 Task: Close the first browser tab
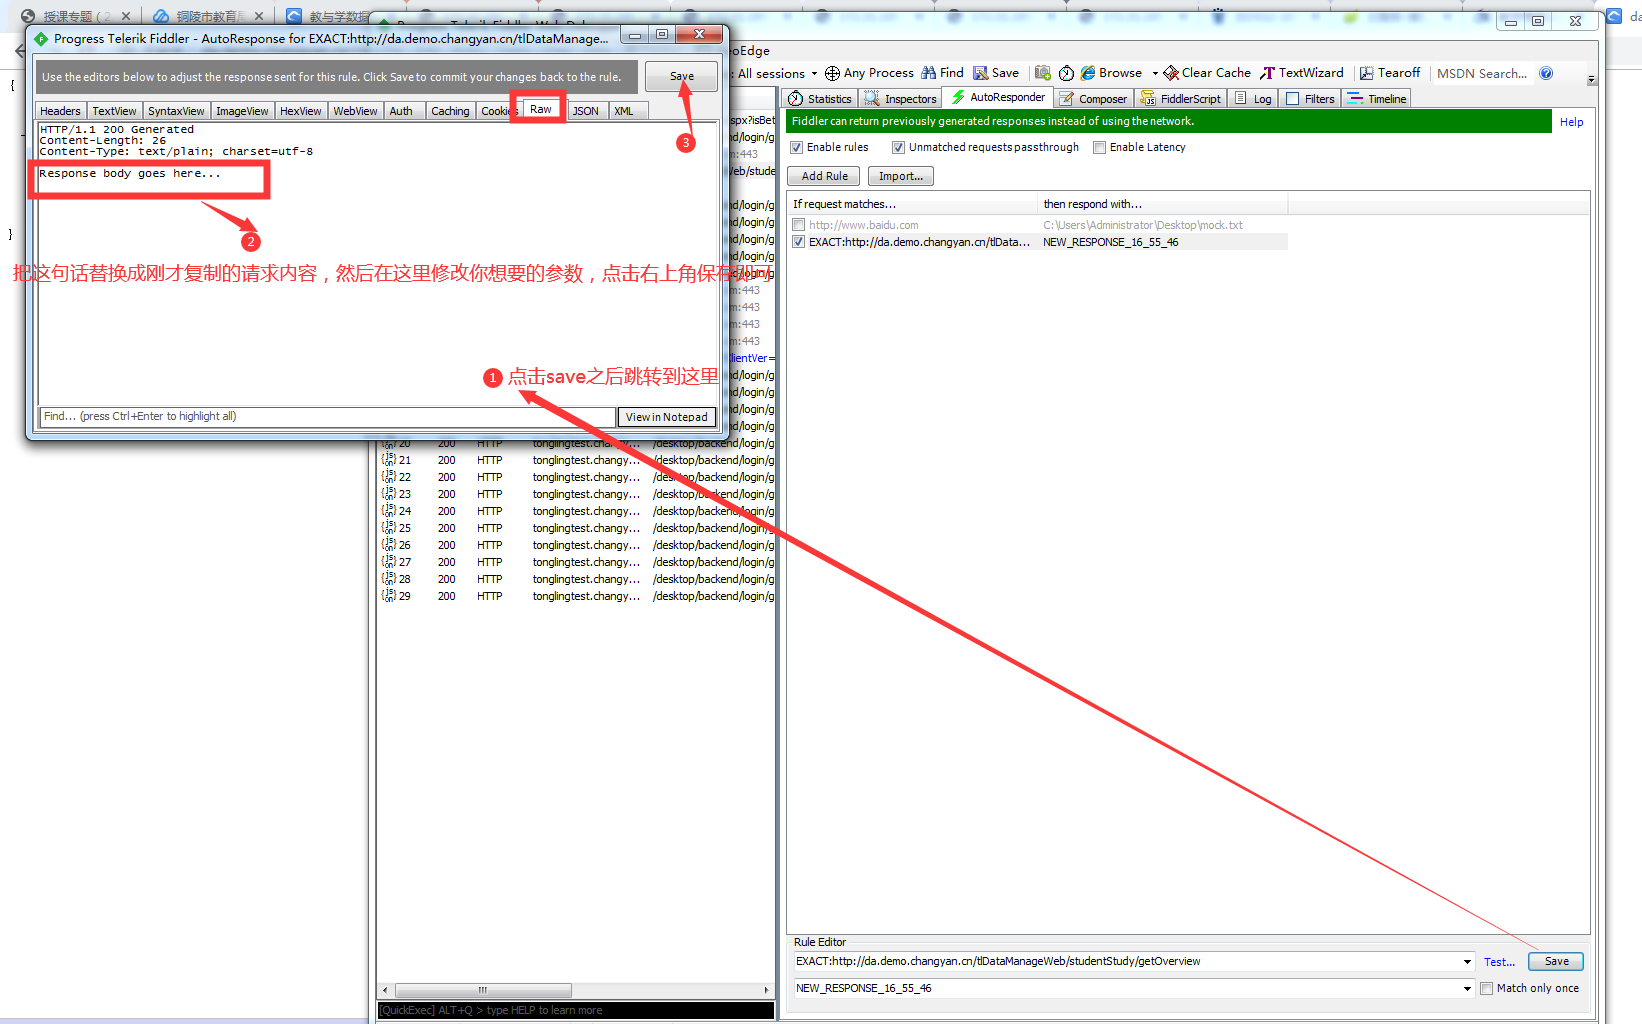126,16
